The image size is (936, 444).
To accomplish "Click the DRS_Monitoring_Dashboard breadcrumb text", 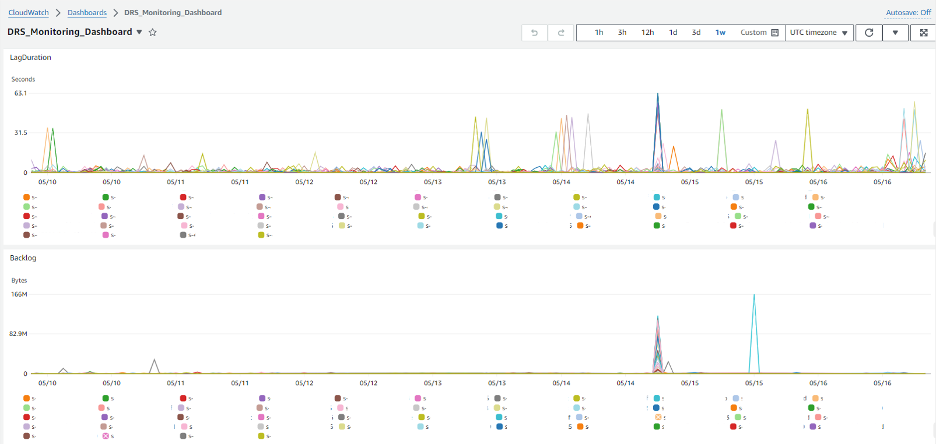I will 173,12.
